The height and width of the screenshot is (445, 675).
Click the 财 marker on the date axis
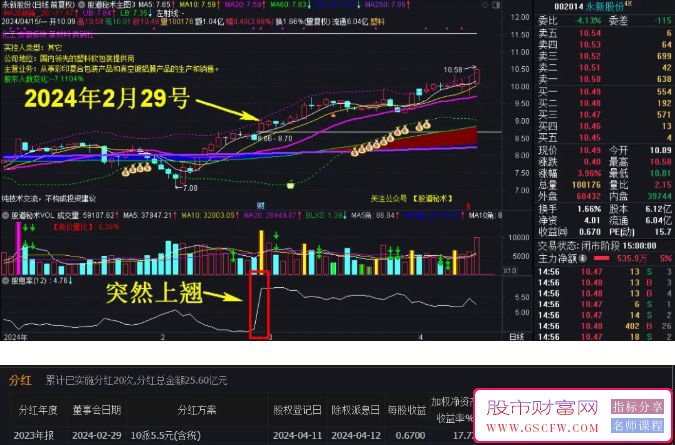260,205
